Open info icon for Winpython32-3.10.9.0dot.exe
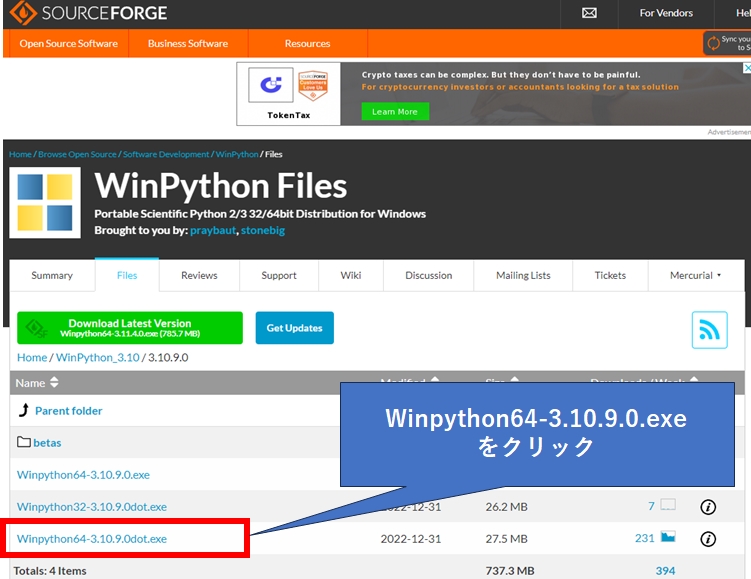Image resolution: width=751 pixels, height=579 pixels. pos(708,507)
